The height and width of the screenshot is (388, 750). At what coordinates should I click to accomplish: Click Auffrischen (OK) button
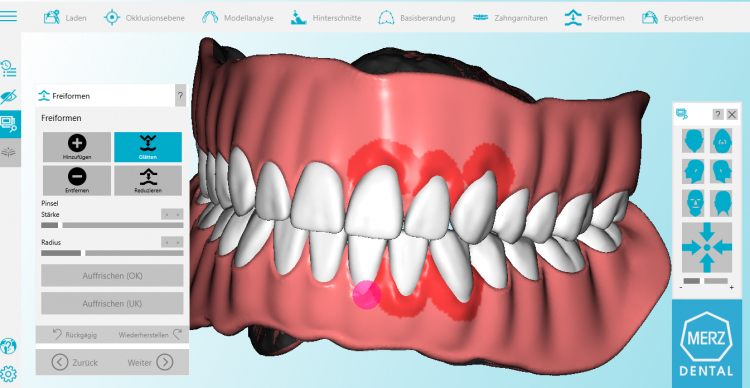112,276
